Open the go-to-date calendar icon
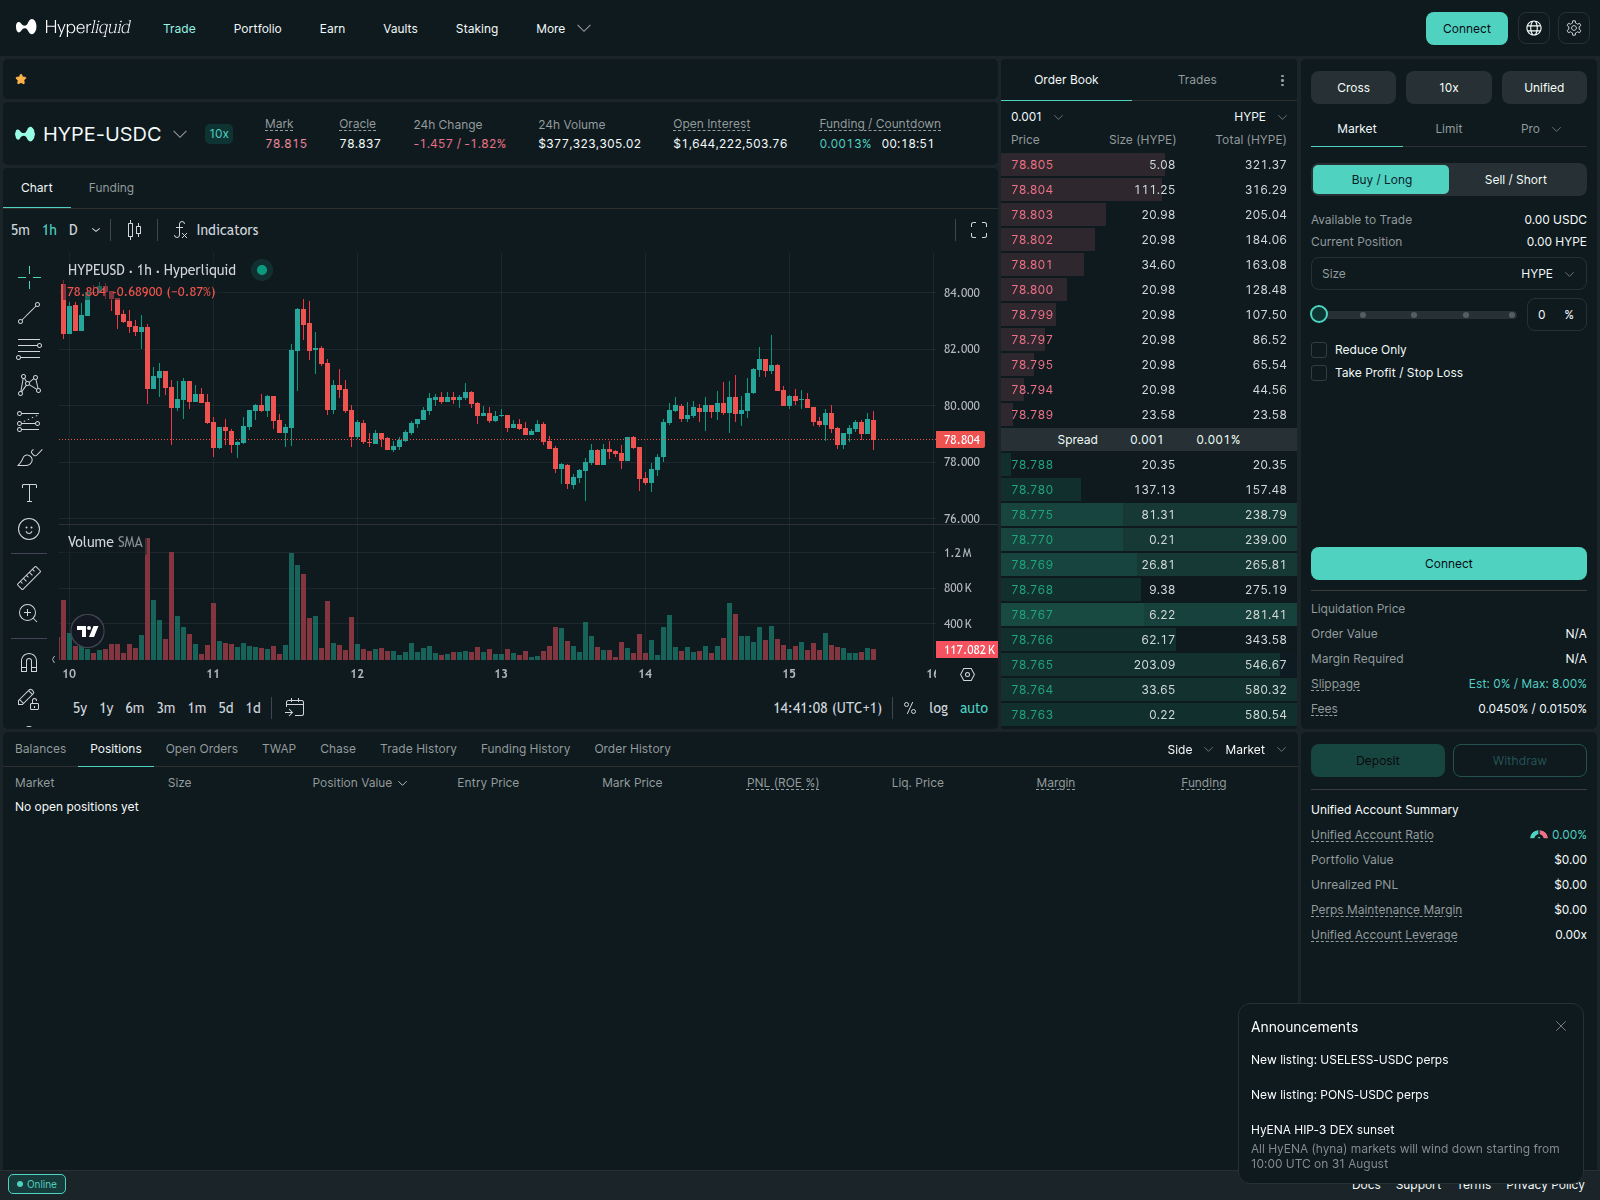The image size is (1600, 1200). 294,708
